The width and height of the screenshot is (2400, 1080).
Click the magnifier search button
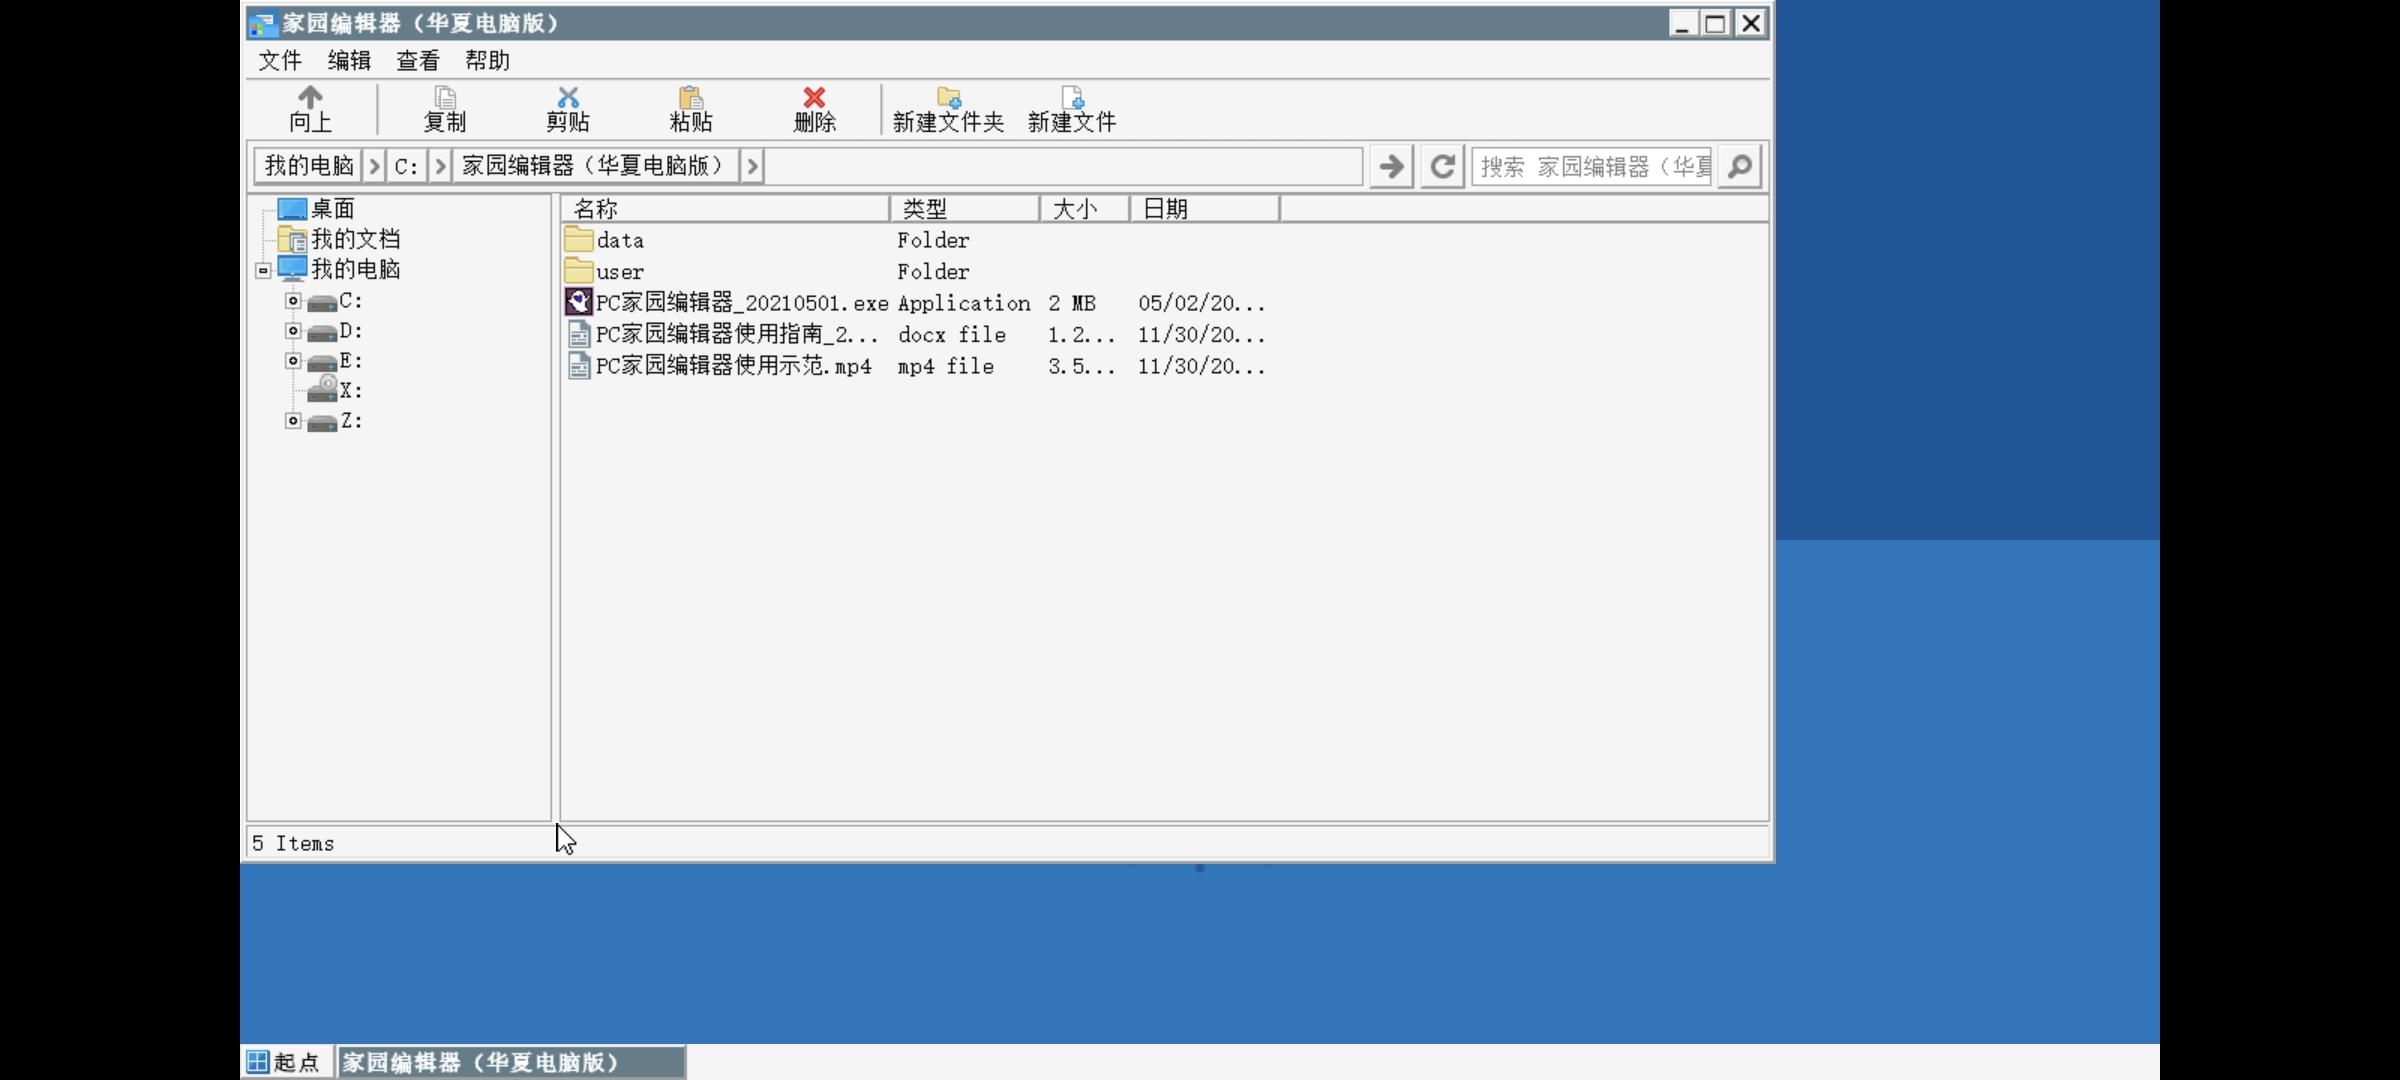(x=1740, y=166)
